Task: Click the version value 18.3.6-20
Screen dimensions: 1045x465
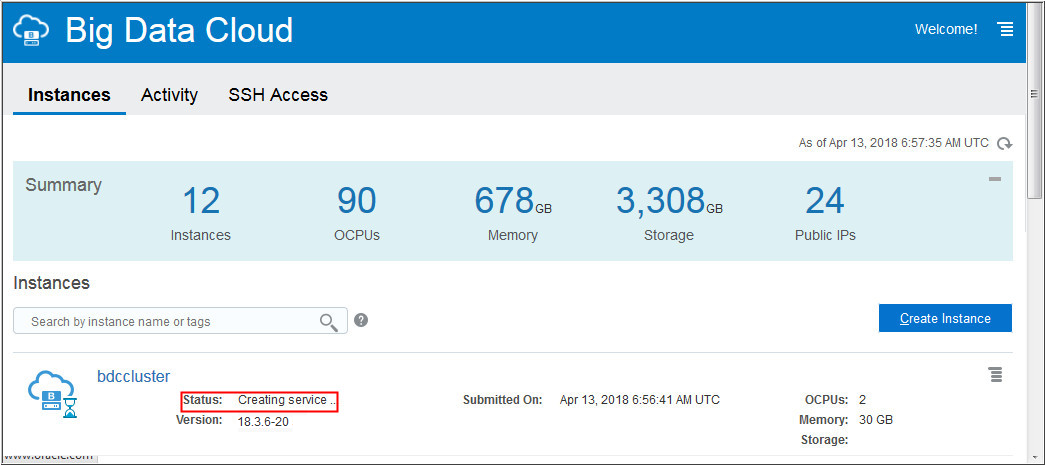Action: click(263, 422)
